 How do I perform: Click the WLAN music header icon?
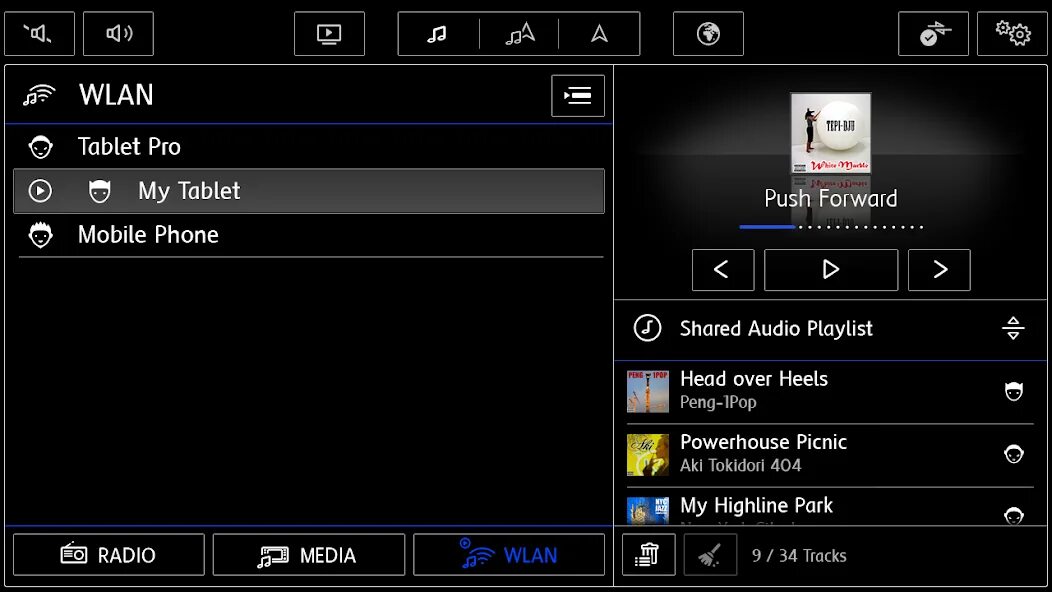coord(39,95)
